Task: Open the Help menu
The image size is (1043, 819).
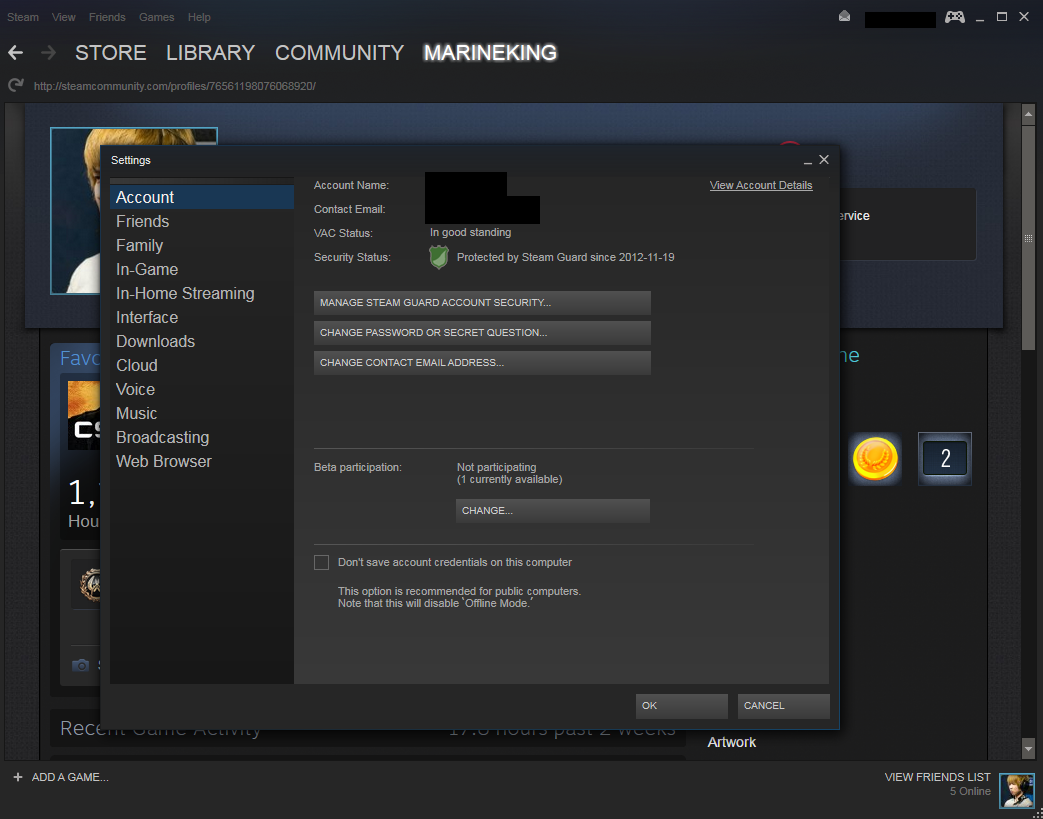Action: [199, 17]
